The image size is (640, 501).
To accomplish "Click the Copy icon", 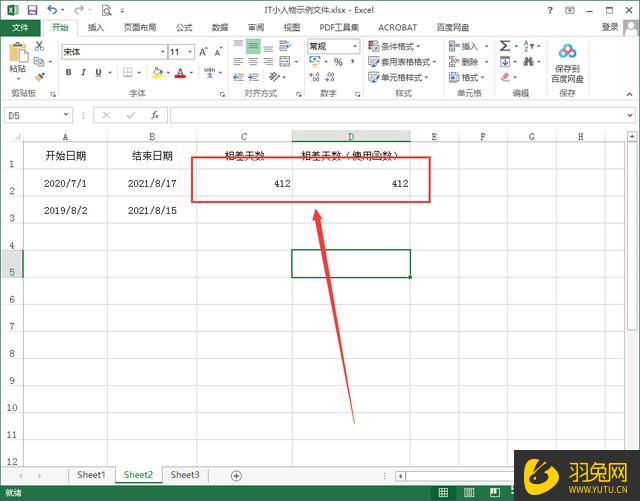I will click(x=39, y=62).
